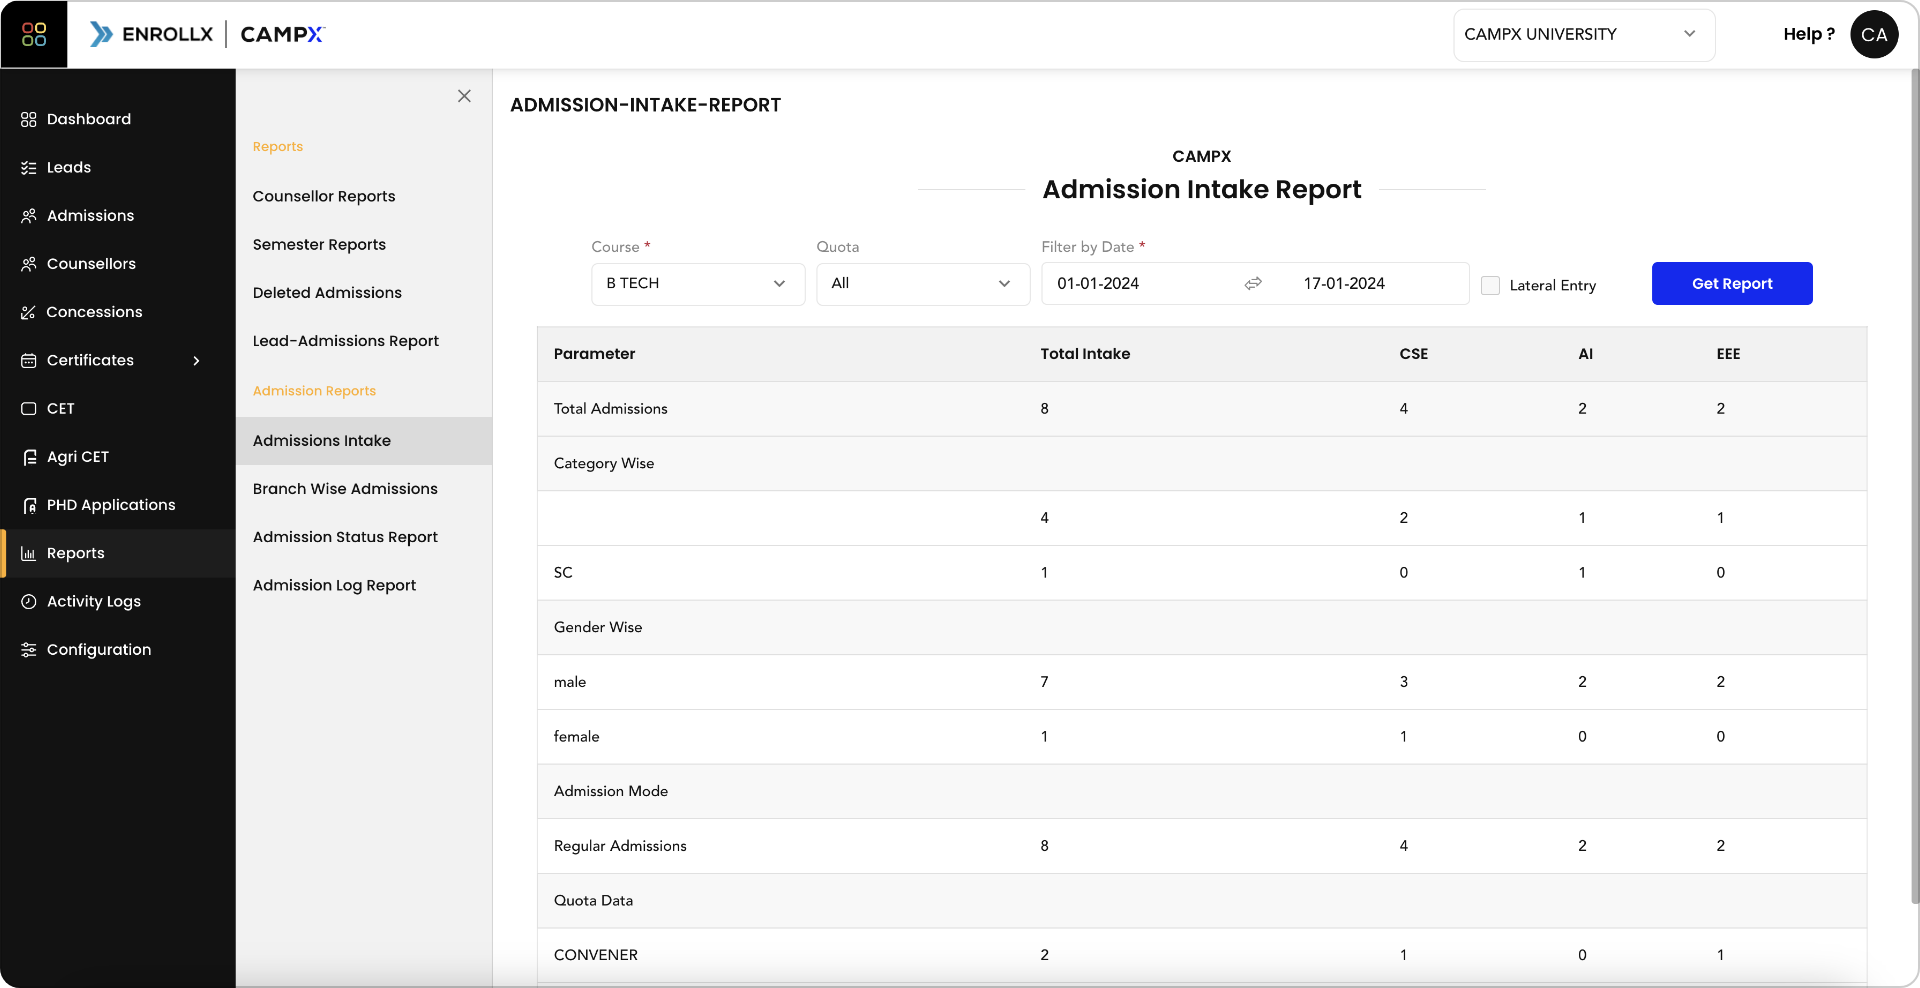Image resolution: width=1920 pixels, height=988 pixels.
Task: Open Dashboard in the sidebar
Action: coord(118,119)
